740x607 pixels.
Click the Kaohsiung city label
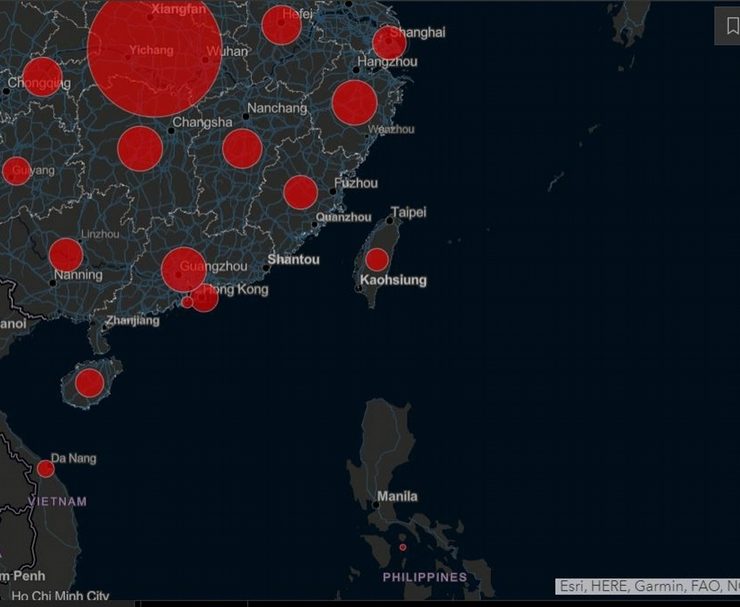393,280
